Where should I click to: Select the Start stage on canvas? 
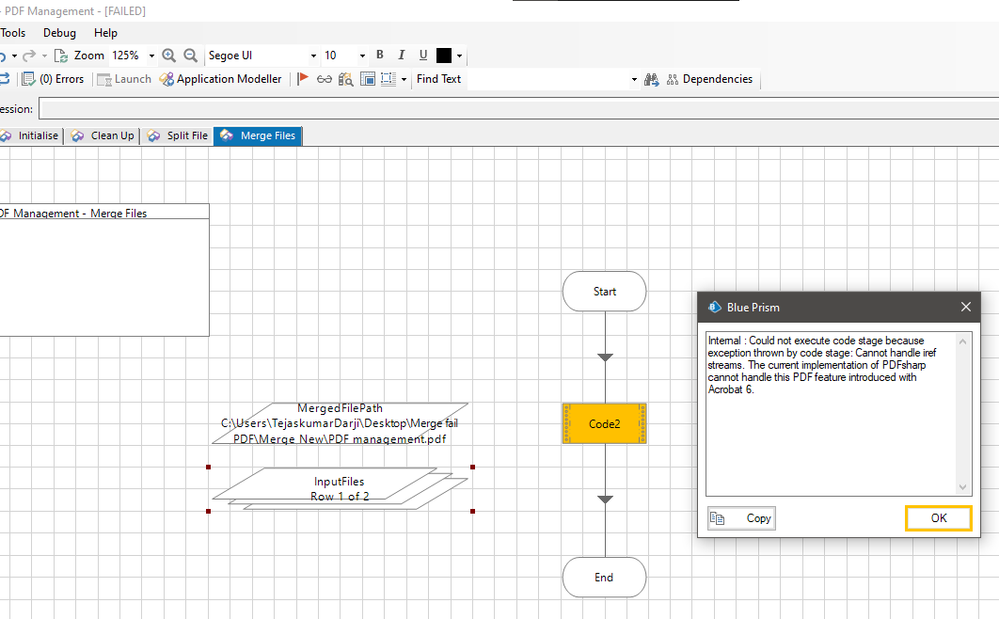tap(605, 292)
